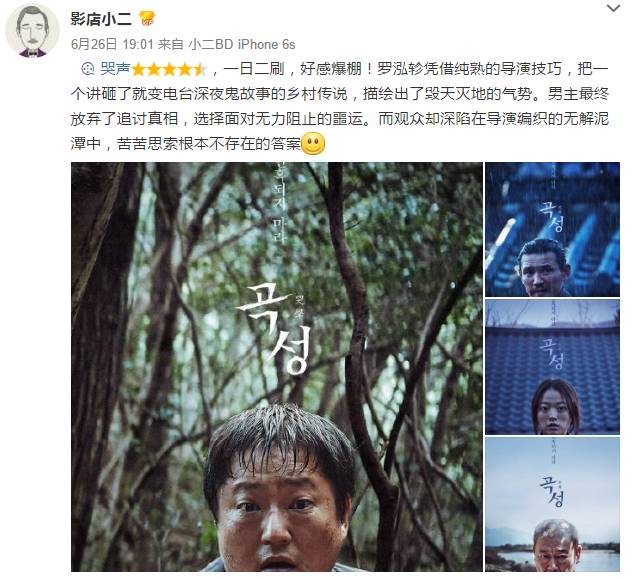Open the post options chevron menu
The width and height of the screenshot is (636, 580).
point(613,8)
